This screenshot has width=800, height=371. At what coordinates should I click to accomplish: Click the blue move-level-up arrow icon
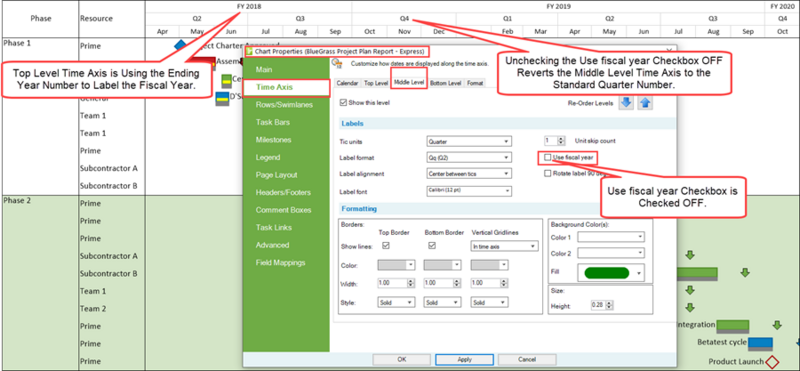tap(645, 103)
